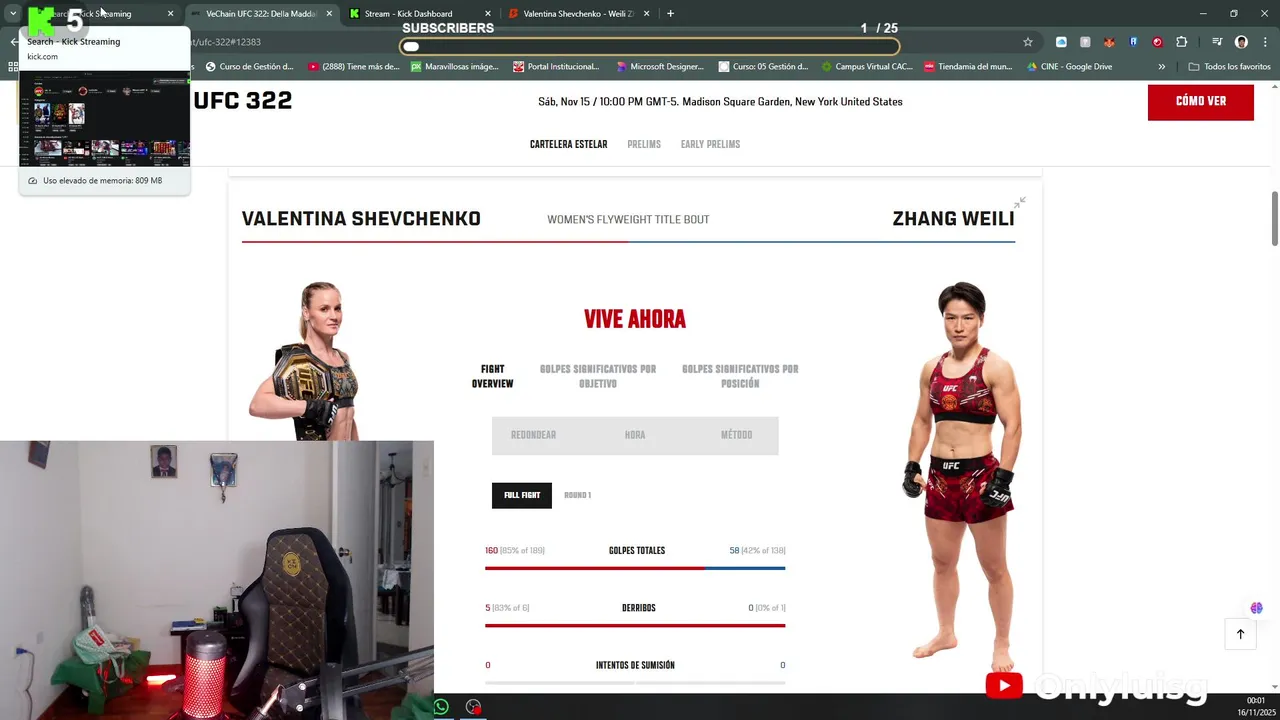Screen dimensions: 1280x720
Task: Open the tab search dropdown arrow
Action: (x=13, y=14)
